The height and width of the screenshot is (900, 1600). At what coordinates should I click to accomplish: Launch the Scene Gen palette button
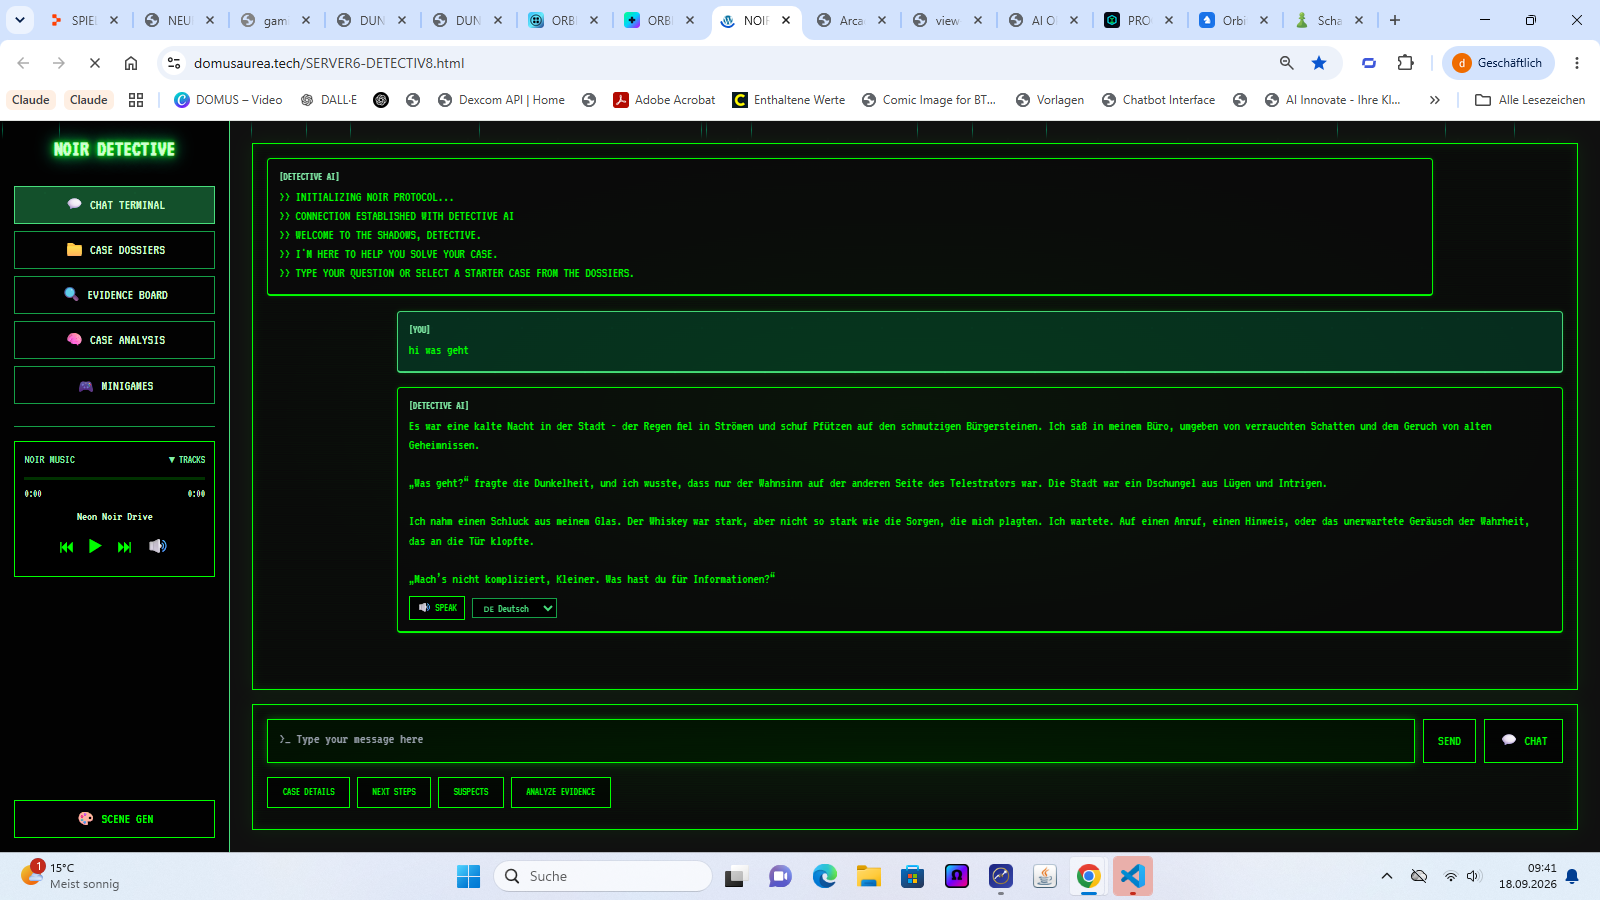click(x=114, y=819)
